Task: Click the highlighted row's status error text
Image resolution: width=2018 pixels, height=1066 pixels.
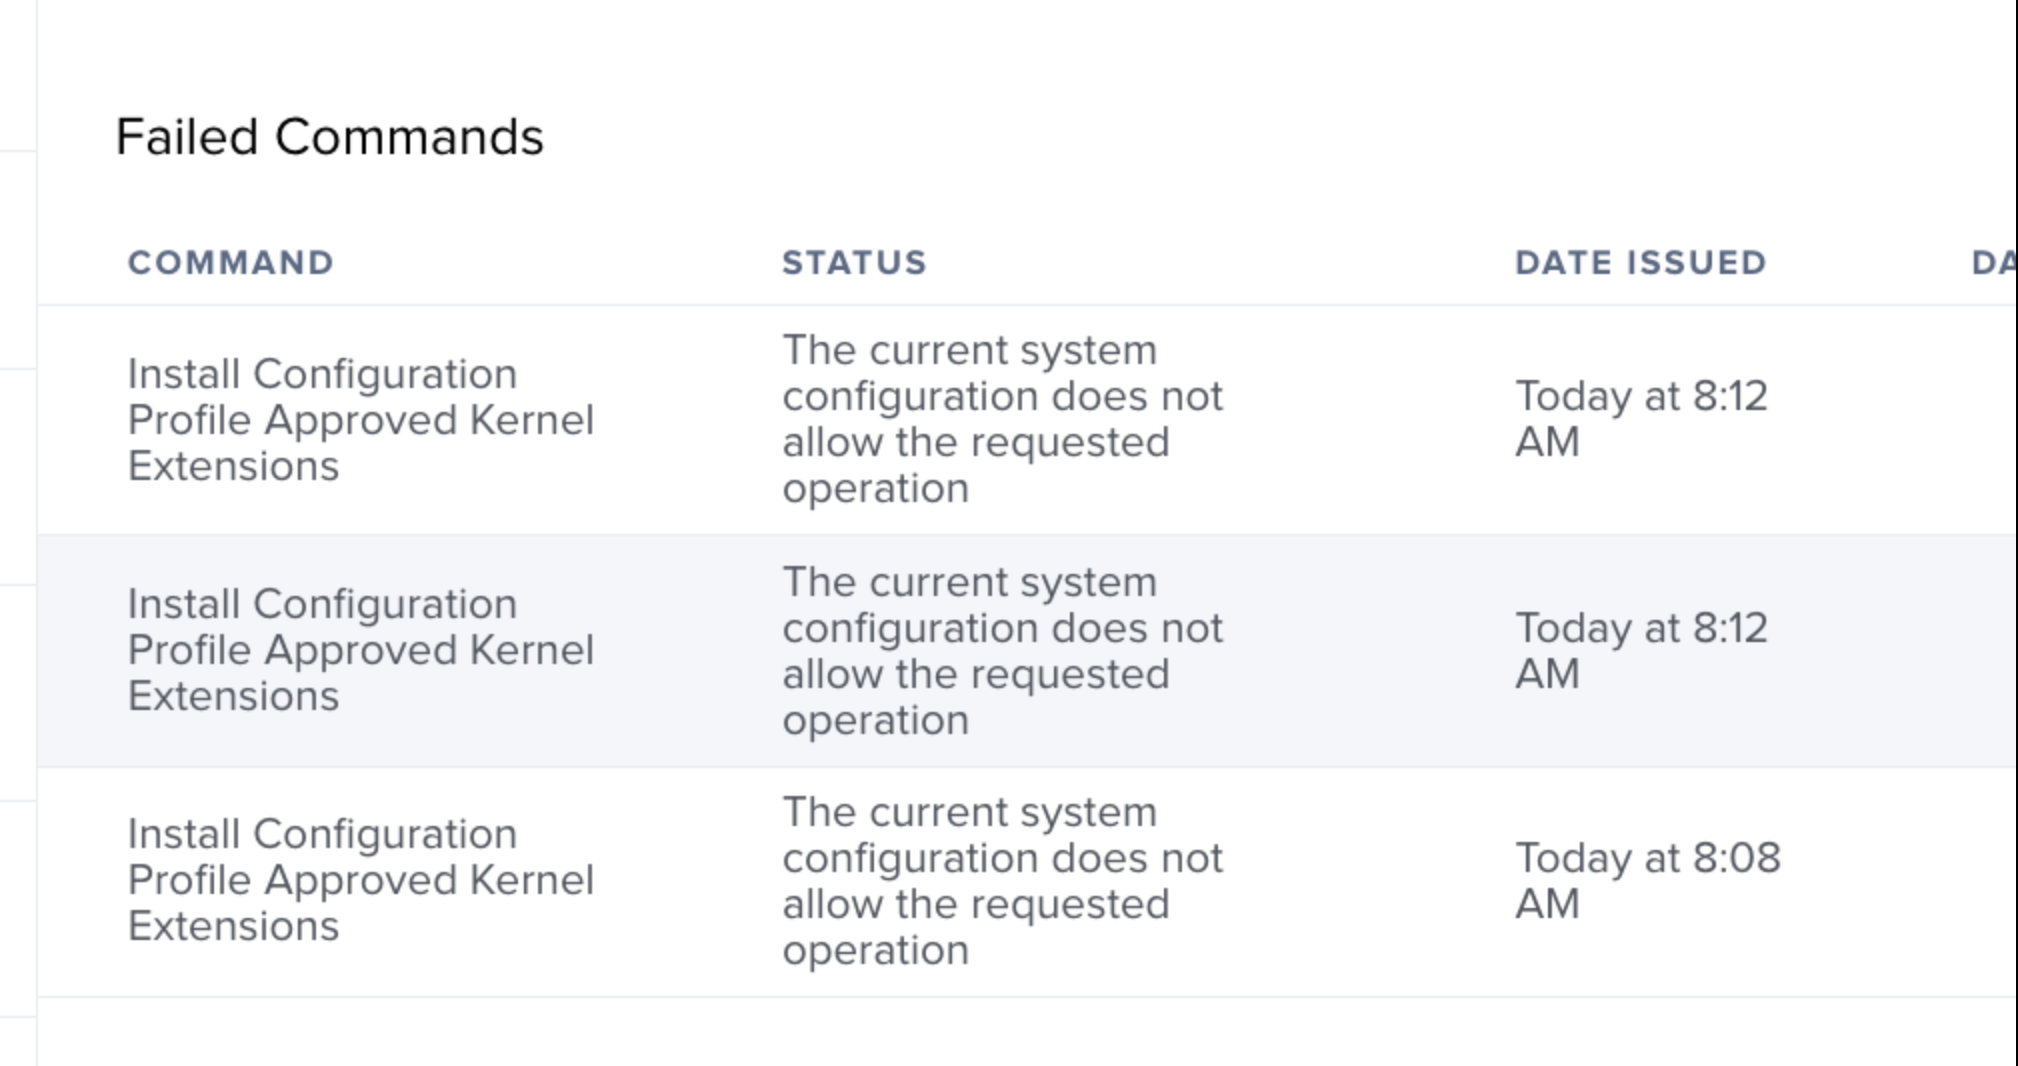Action: 1002,651
